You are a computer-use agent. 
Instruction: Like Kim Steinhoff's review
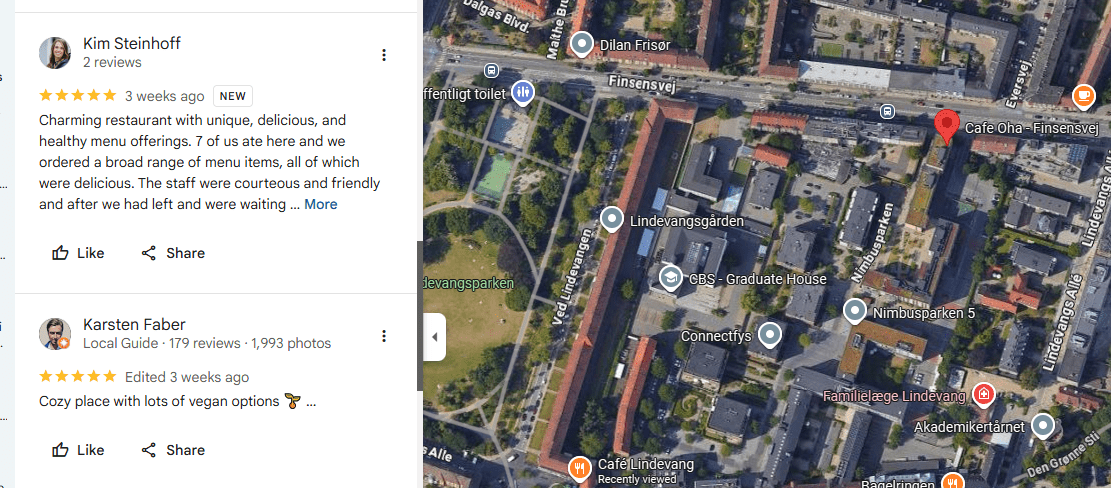[78, 253]
